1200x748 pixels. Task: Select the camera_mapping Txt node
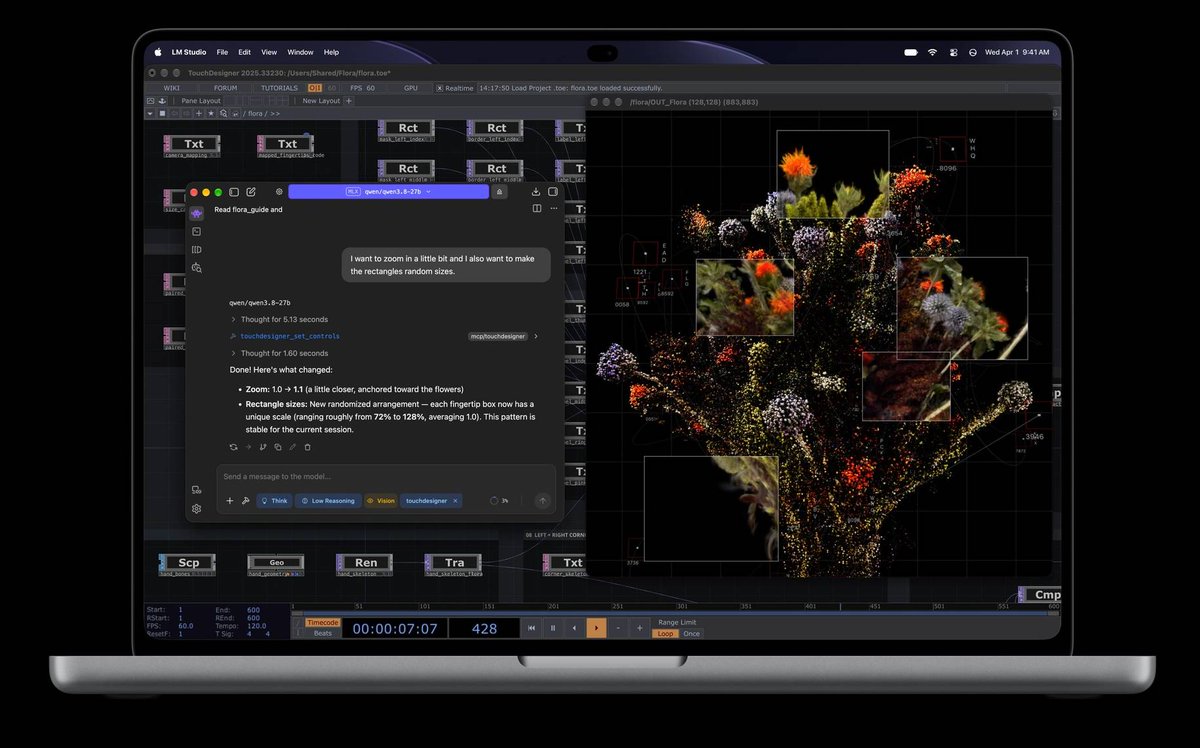click(193, 146)
